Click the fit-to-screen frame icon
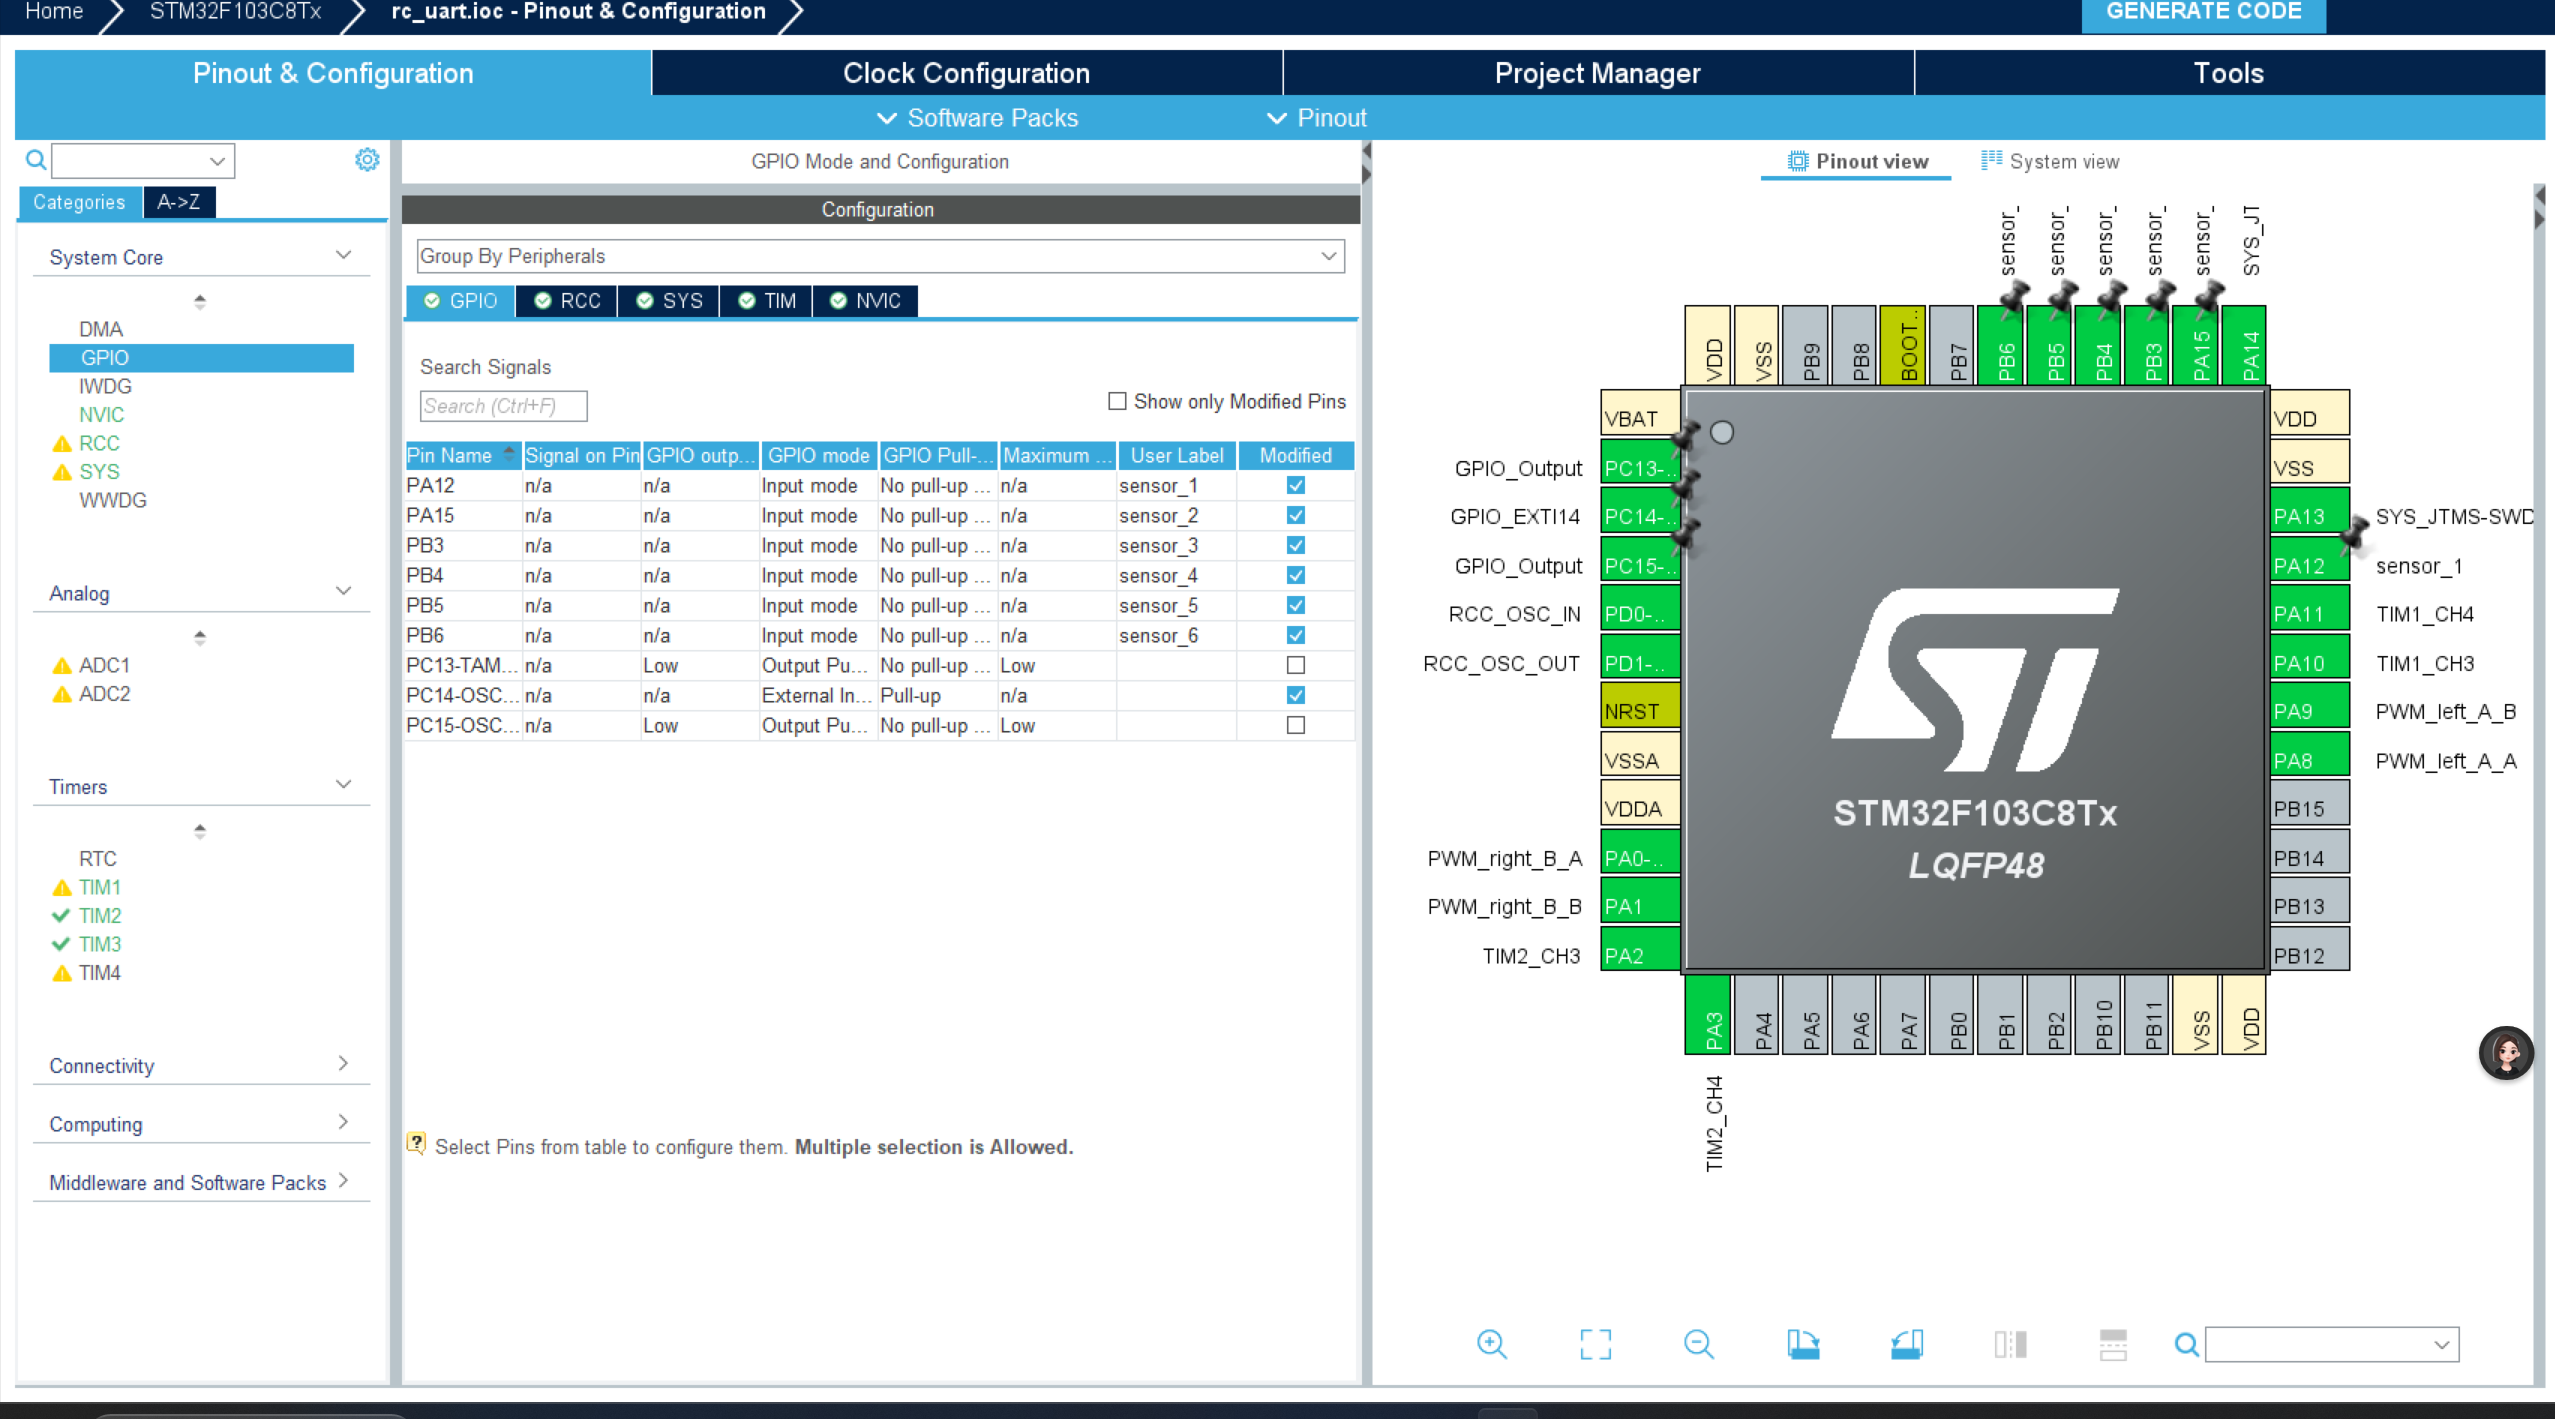 (1595, 1344)
